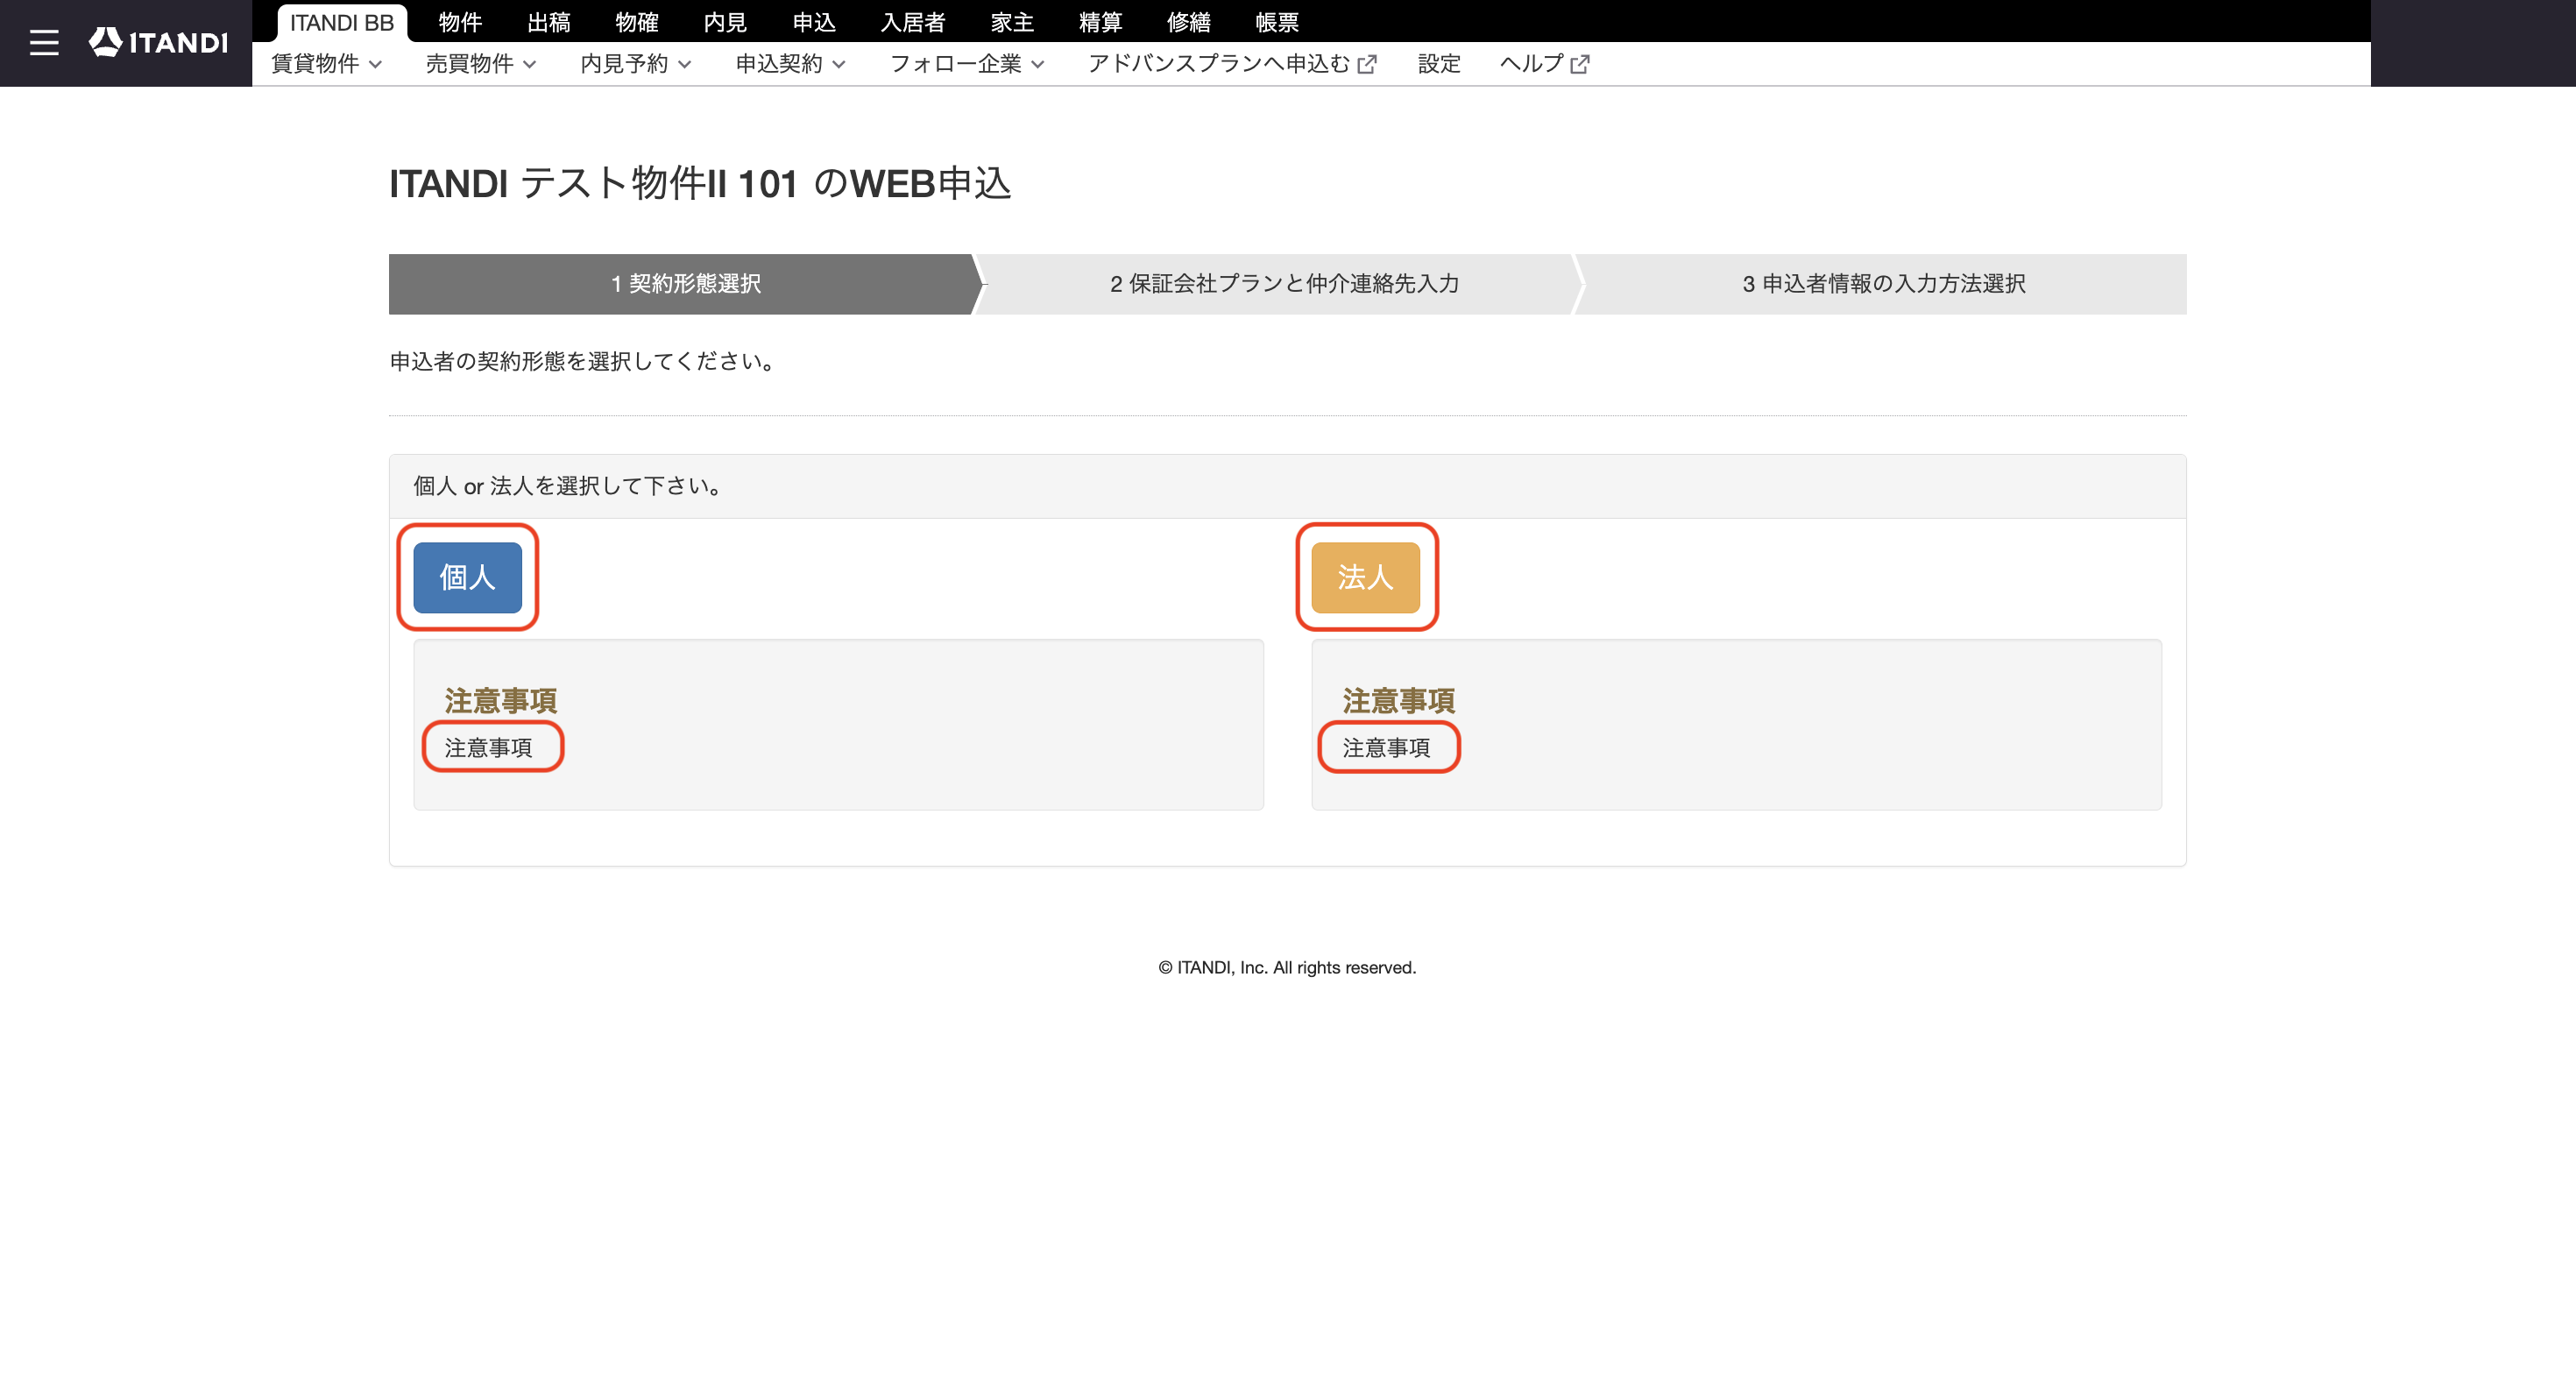Screen dimensions: 2576x1388
Task: Click external link icon beside ヘルプ
Action: click(1580, 64)
